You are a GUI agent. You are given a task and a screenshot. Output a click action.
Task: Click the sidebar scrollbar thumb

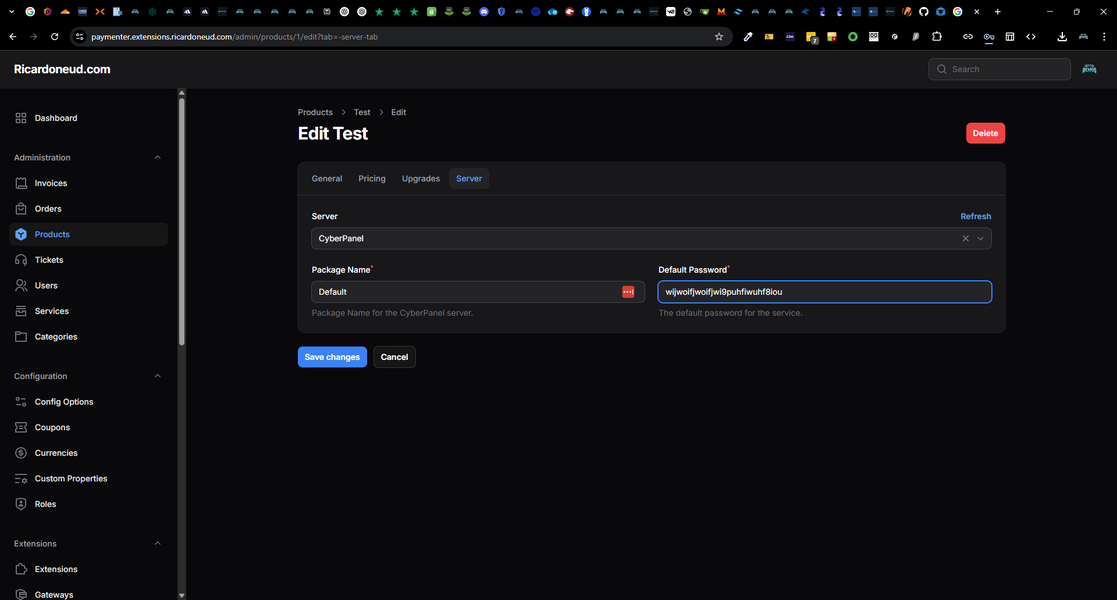(182, 221)
